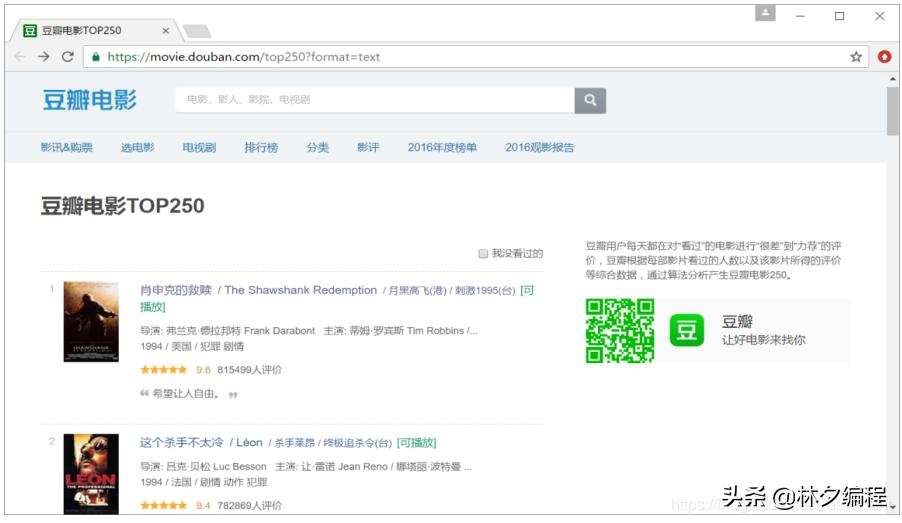Click the quote 希望让人自由。

click(185, 394)
